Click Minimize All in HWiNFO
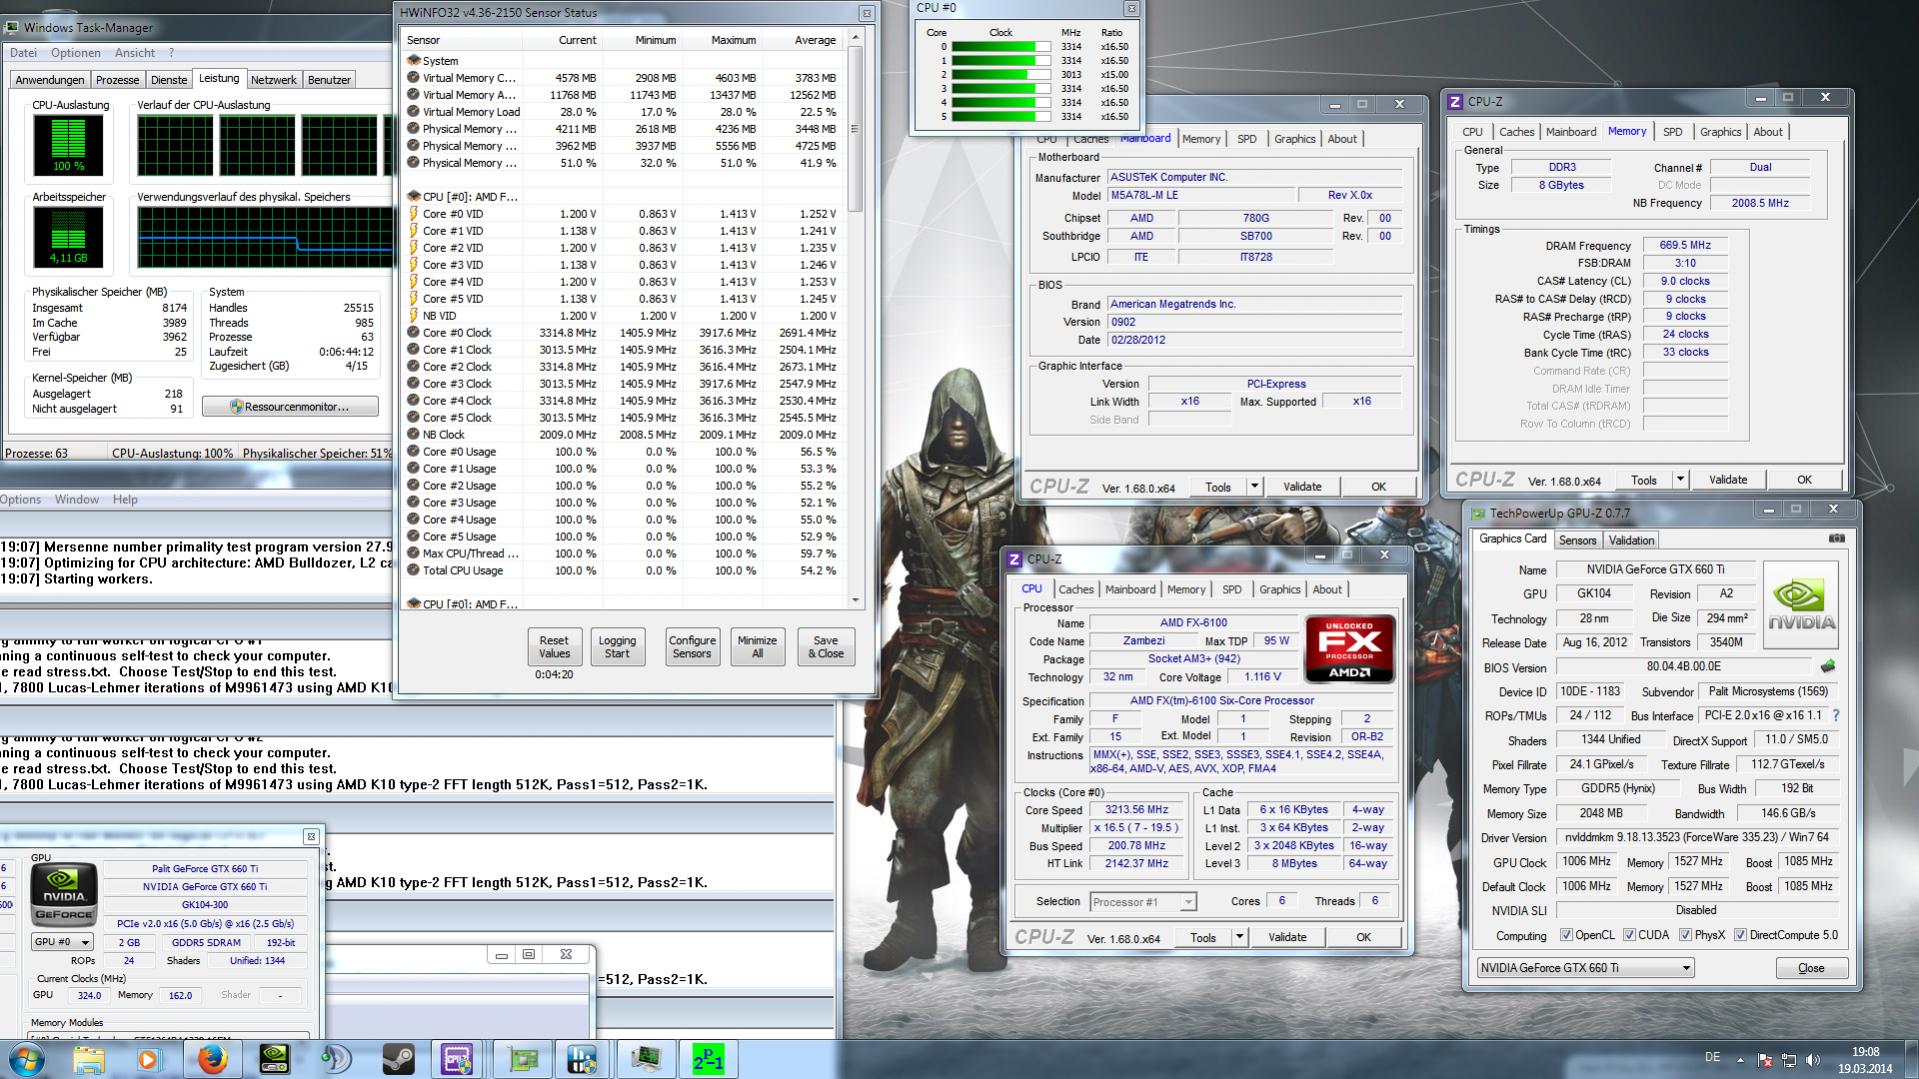 [x=757, y=647]
